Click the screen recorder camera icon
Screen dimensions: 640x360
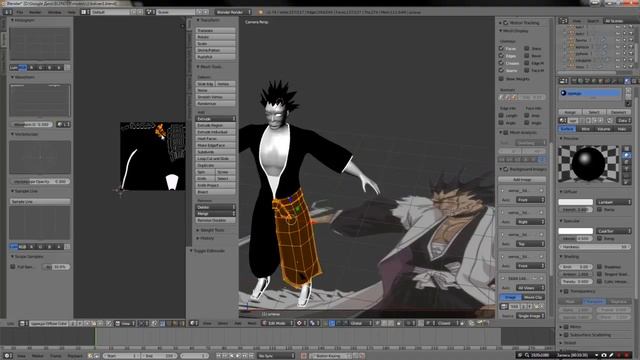[x=604, y=356]
